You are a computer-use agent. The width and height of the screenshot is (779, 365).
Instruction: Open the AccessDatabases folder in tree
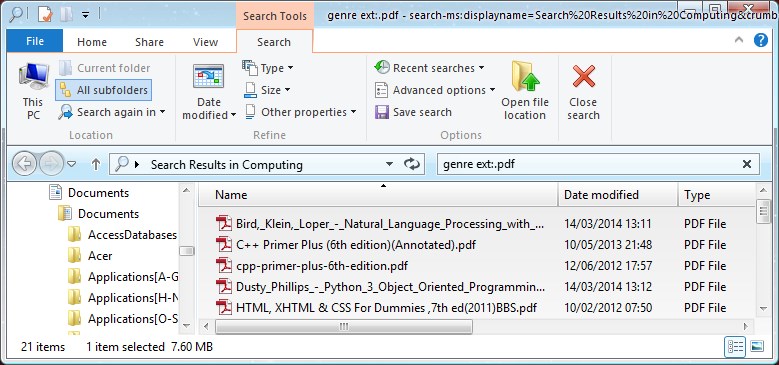132,235
